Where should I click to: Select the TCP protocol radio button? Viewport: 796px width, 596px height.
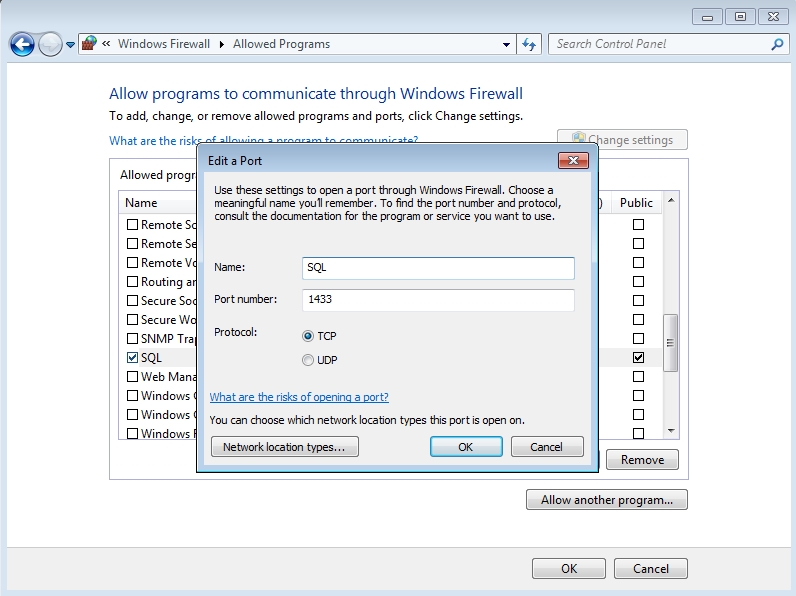[308, 336]
